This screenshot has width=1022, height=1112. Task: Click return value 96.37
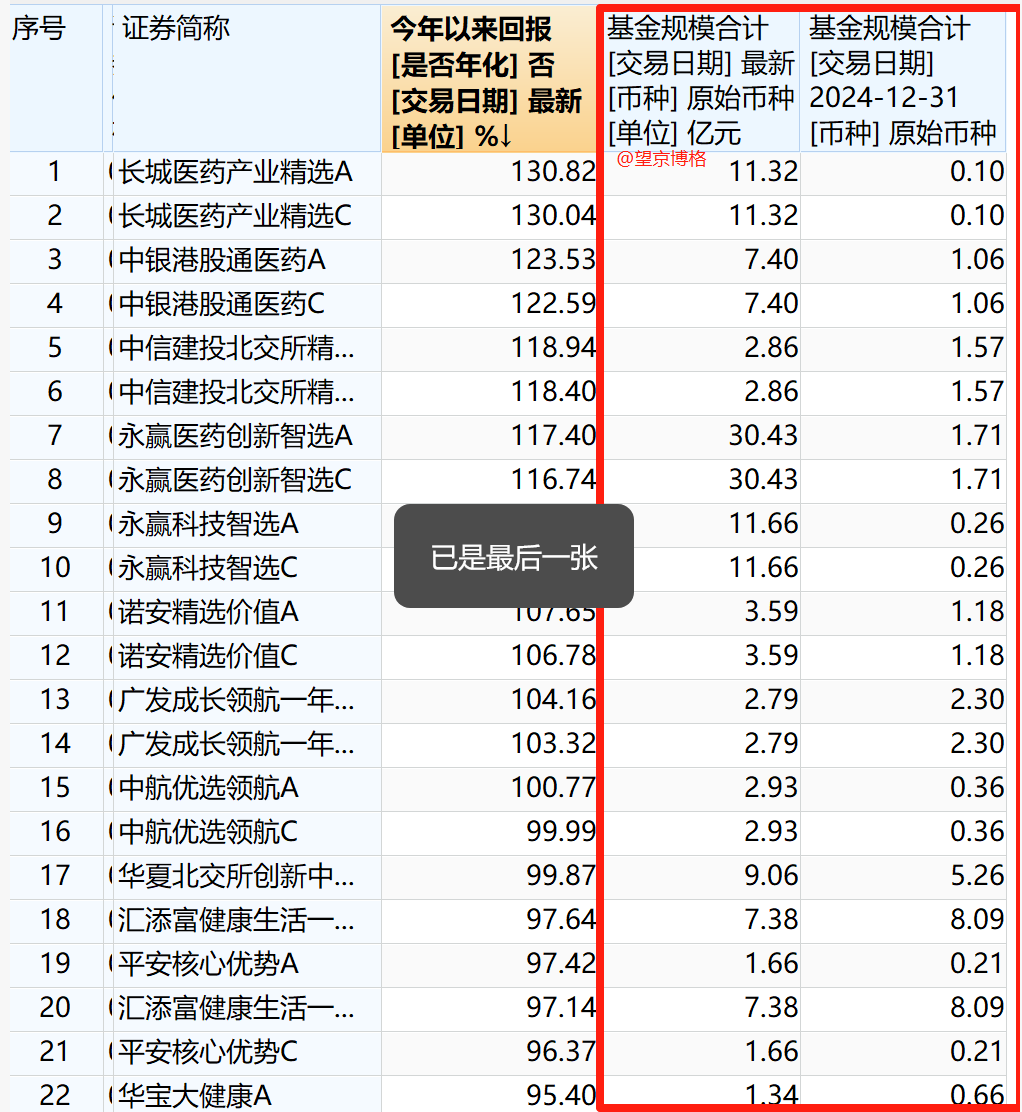[x=560, y=1051]
